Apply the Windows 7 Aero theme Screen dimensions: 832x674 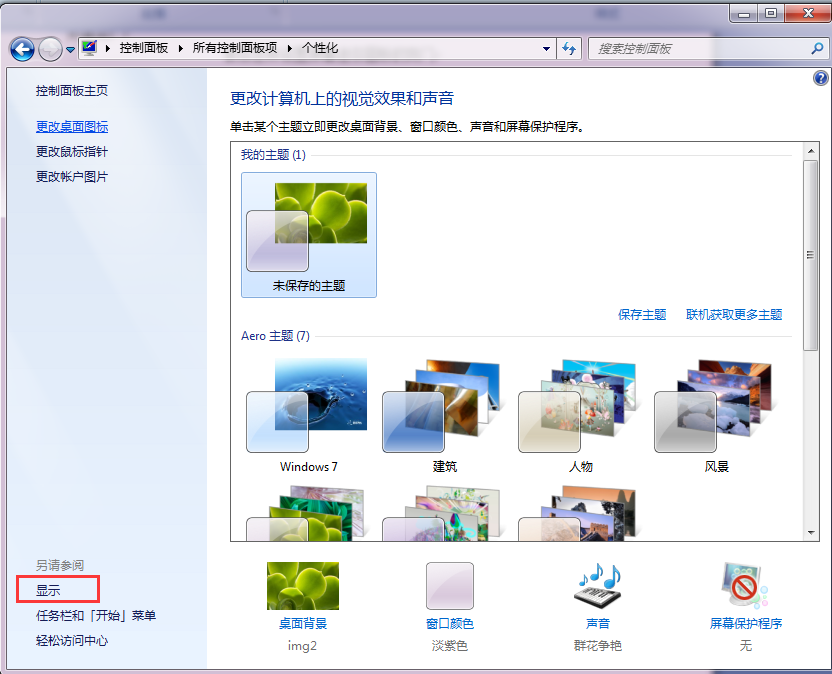[x=308, y=416]
